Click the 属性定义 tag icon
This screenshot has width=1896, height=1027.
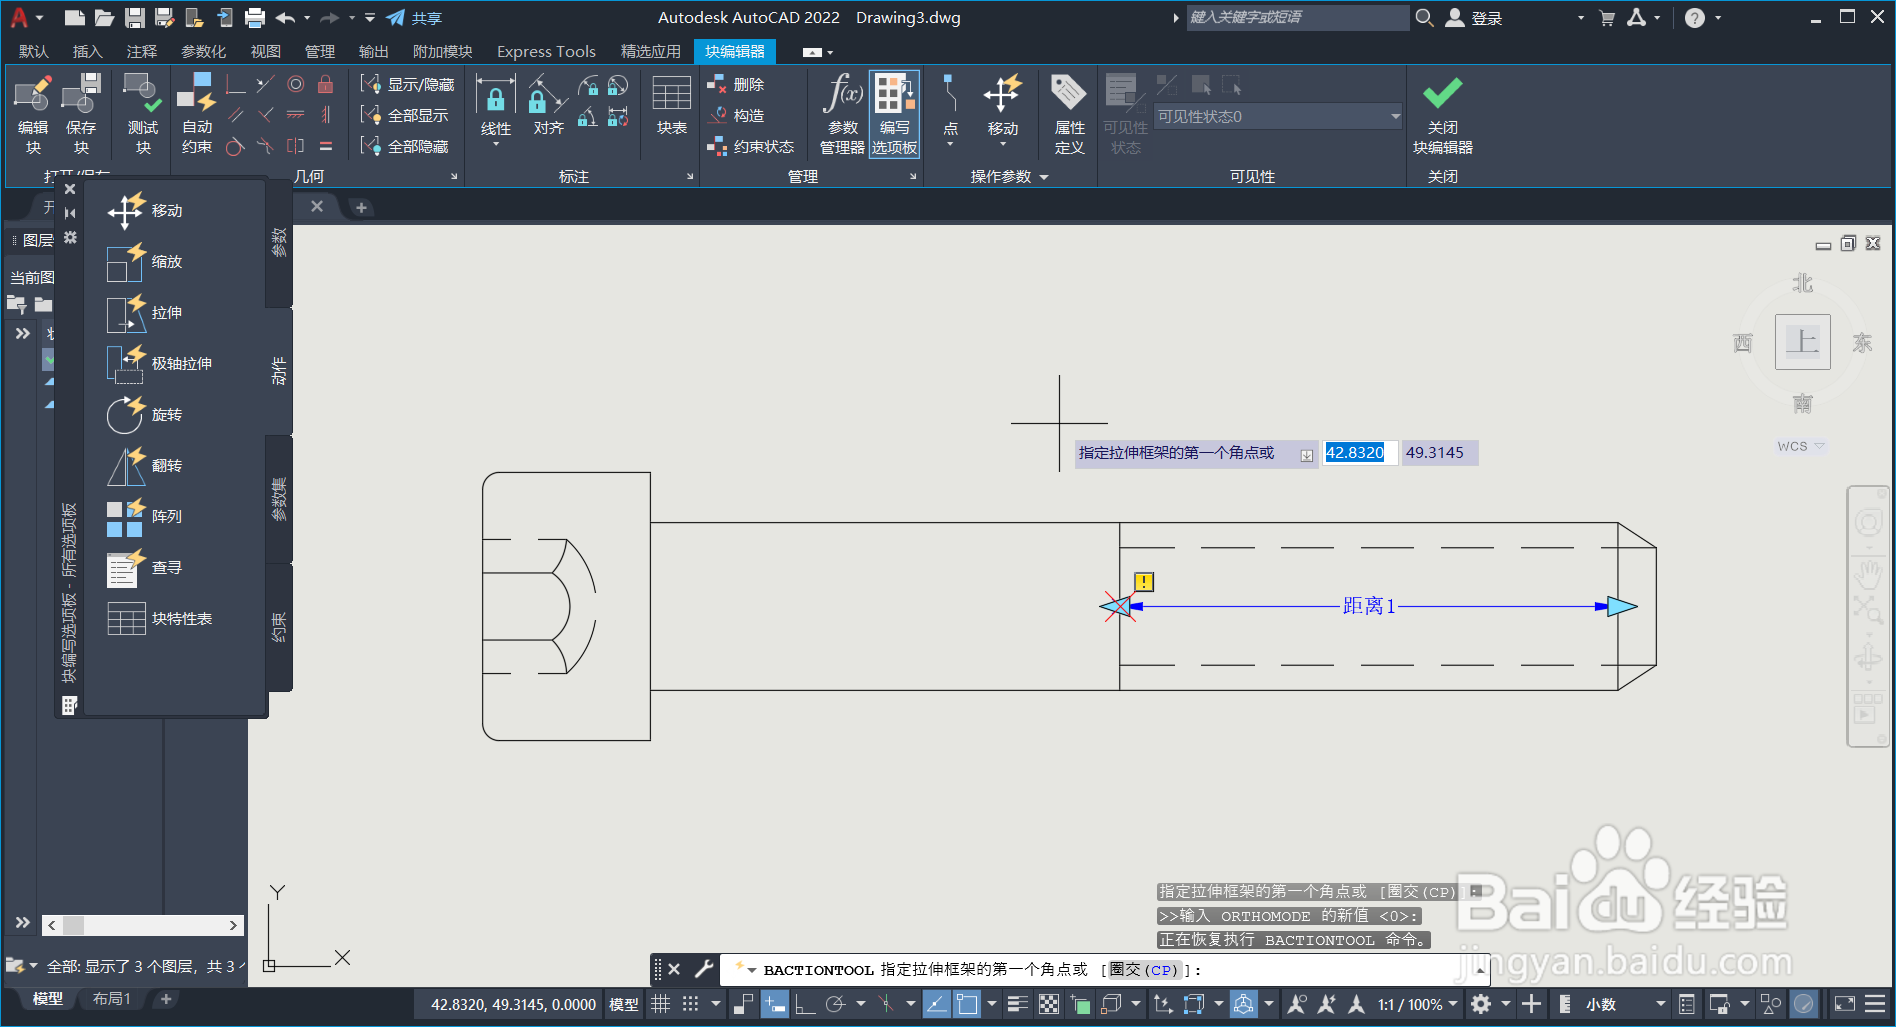click(1069, 114)
